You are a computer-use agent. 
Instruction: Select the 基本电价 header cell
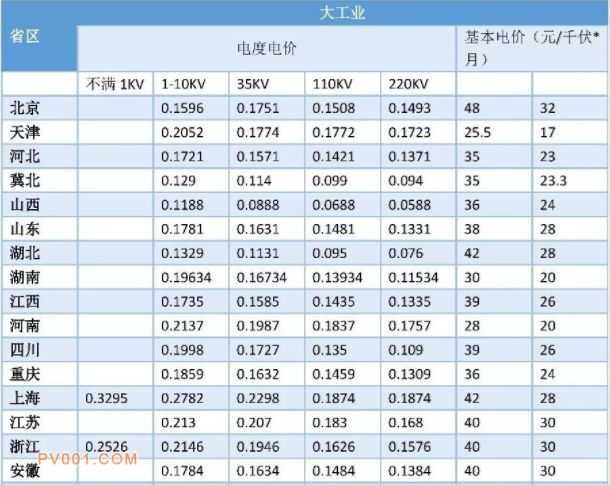(531, 47)
